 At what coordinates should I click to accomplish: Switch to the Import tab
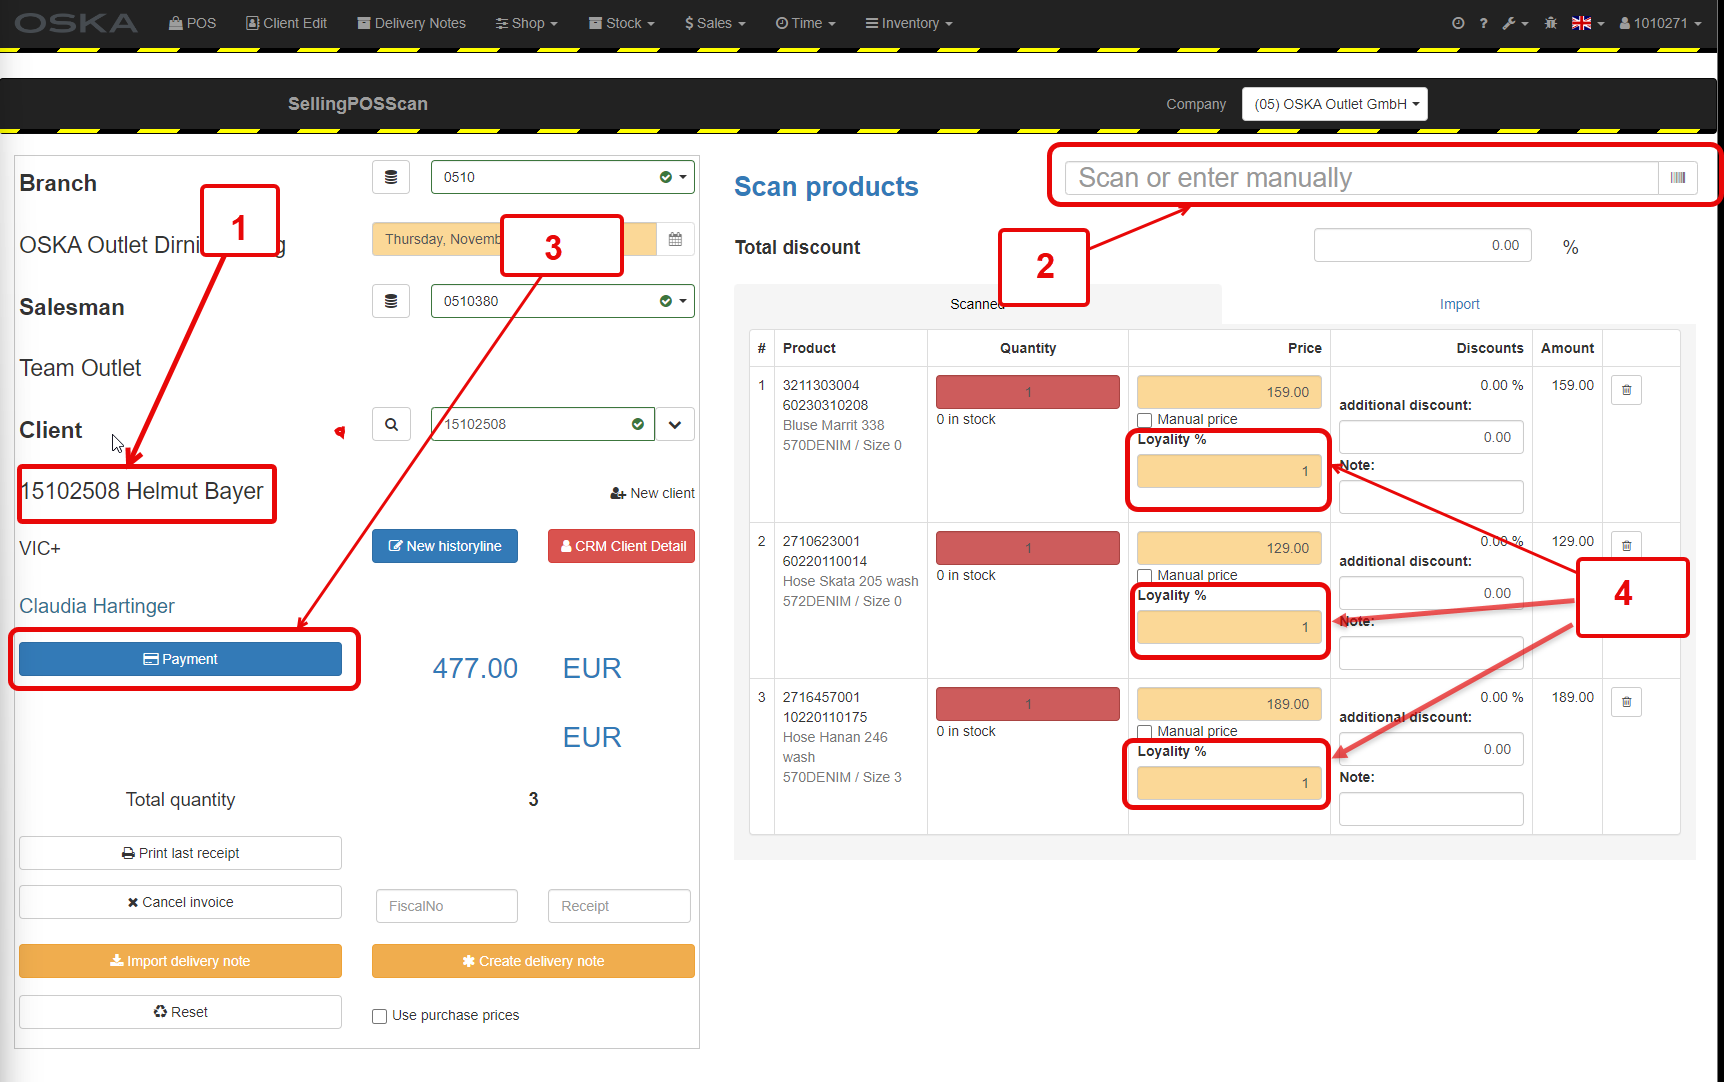tap(1459, 304)
